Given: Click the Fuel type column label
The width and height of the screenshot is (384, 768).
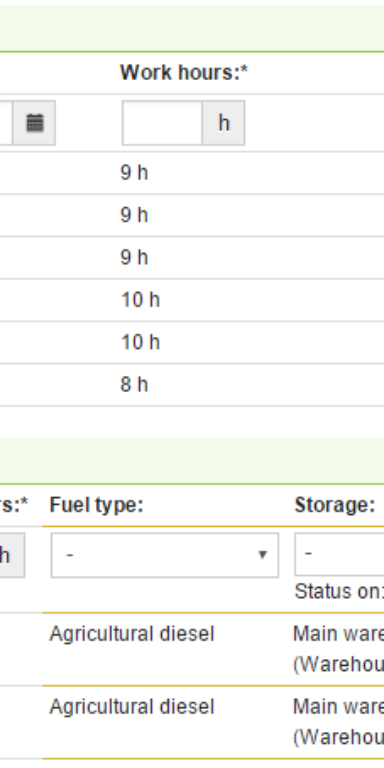Looking at the screenshot, I should click(x=96, y=505).
